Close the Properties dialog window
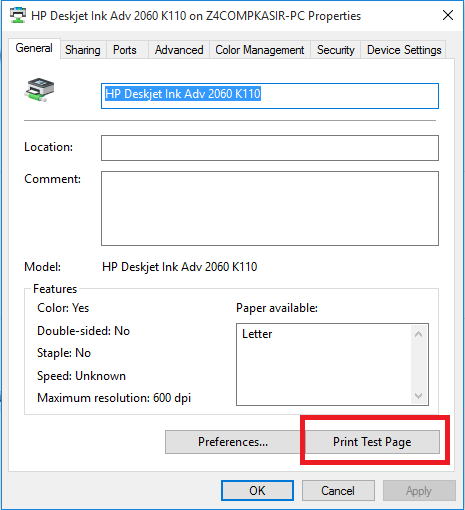 [448, 15]
